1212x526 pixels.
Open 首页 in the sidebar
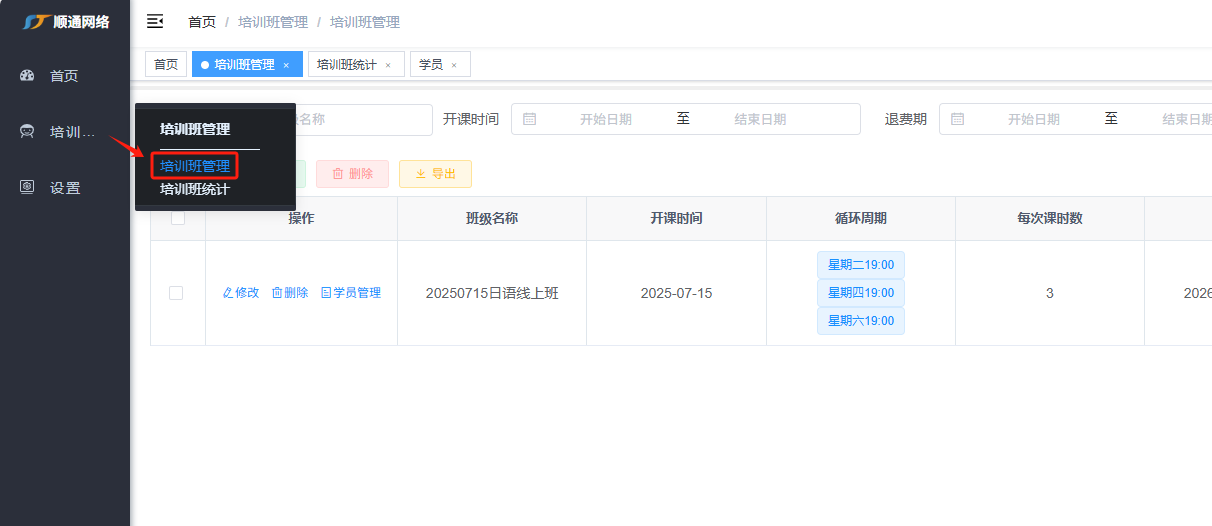65,75
